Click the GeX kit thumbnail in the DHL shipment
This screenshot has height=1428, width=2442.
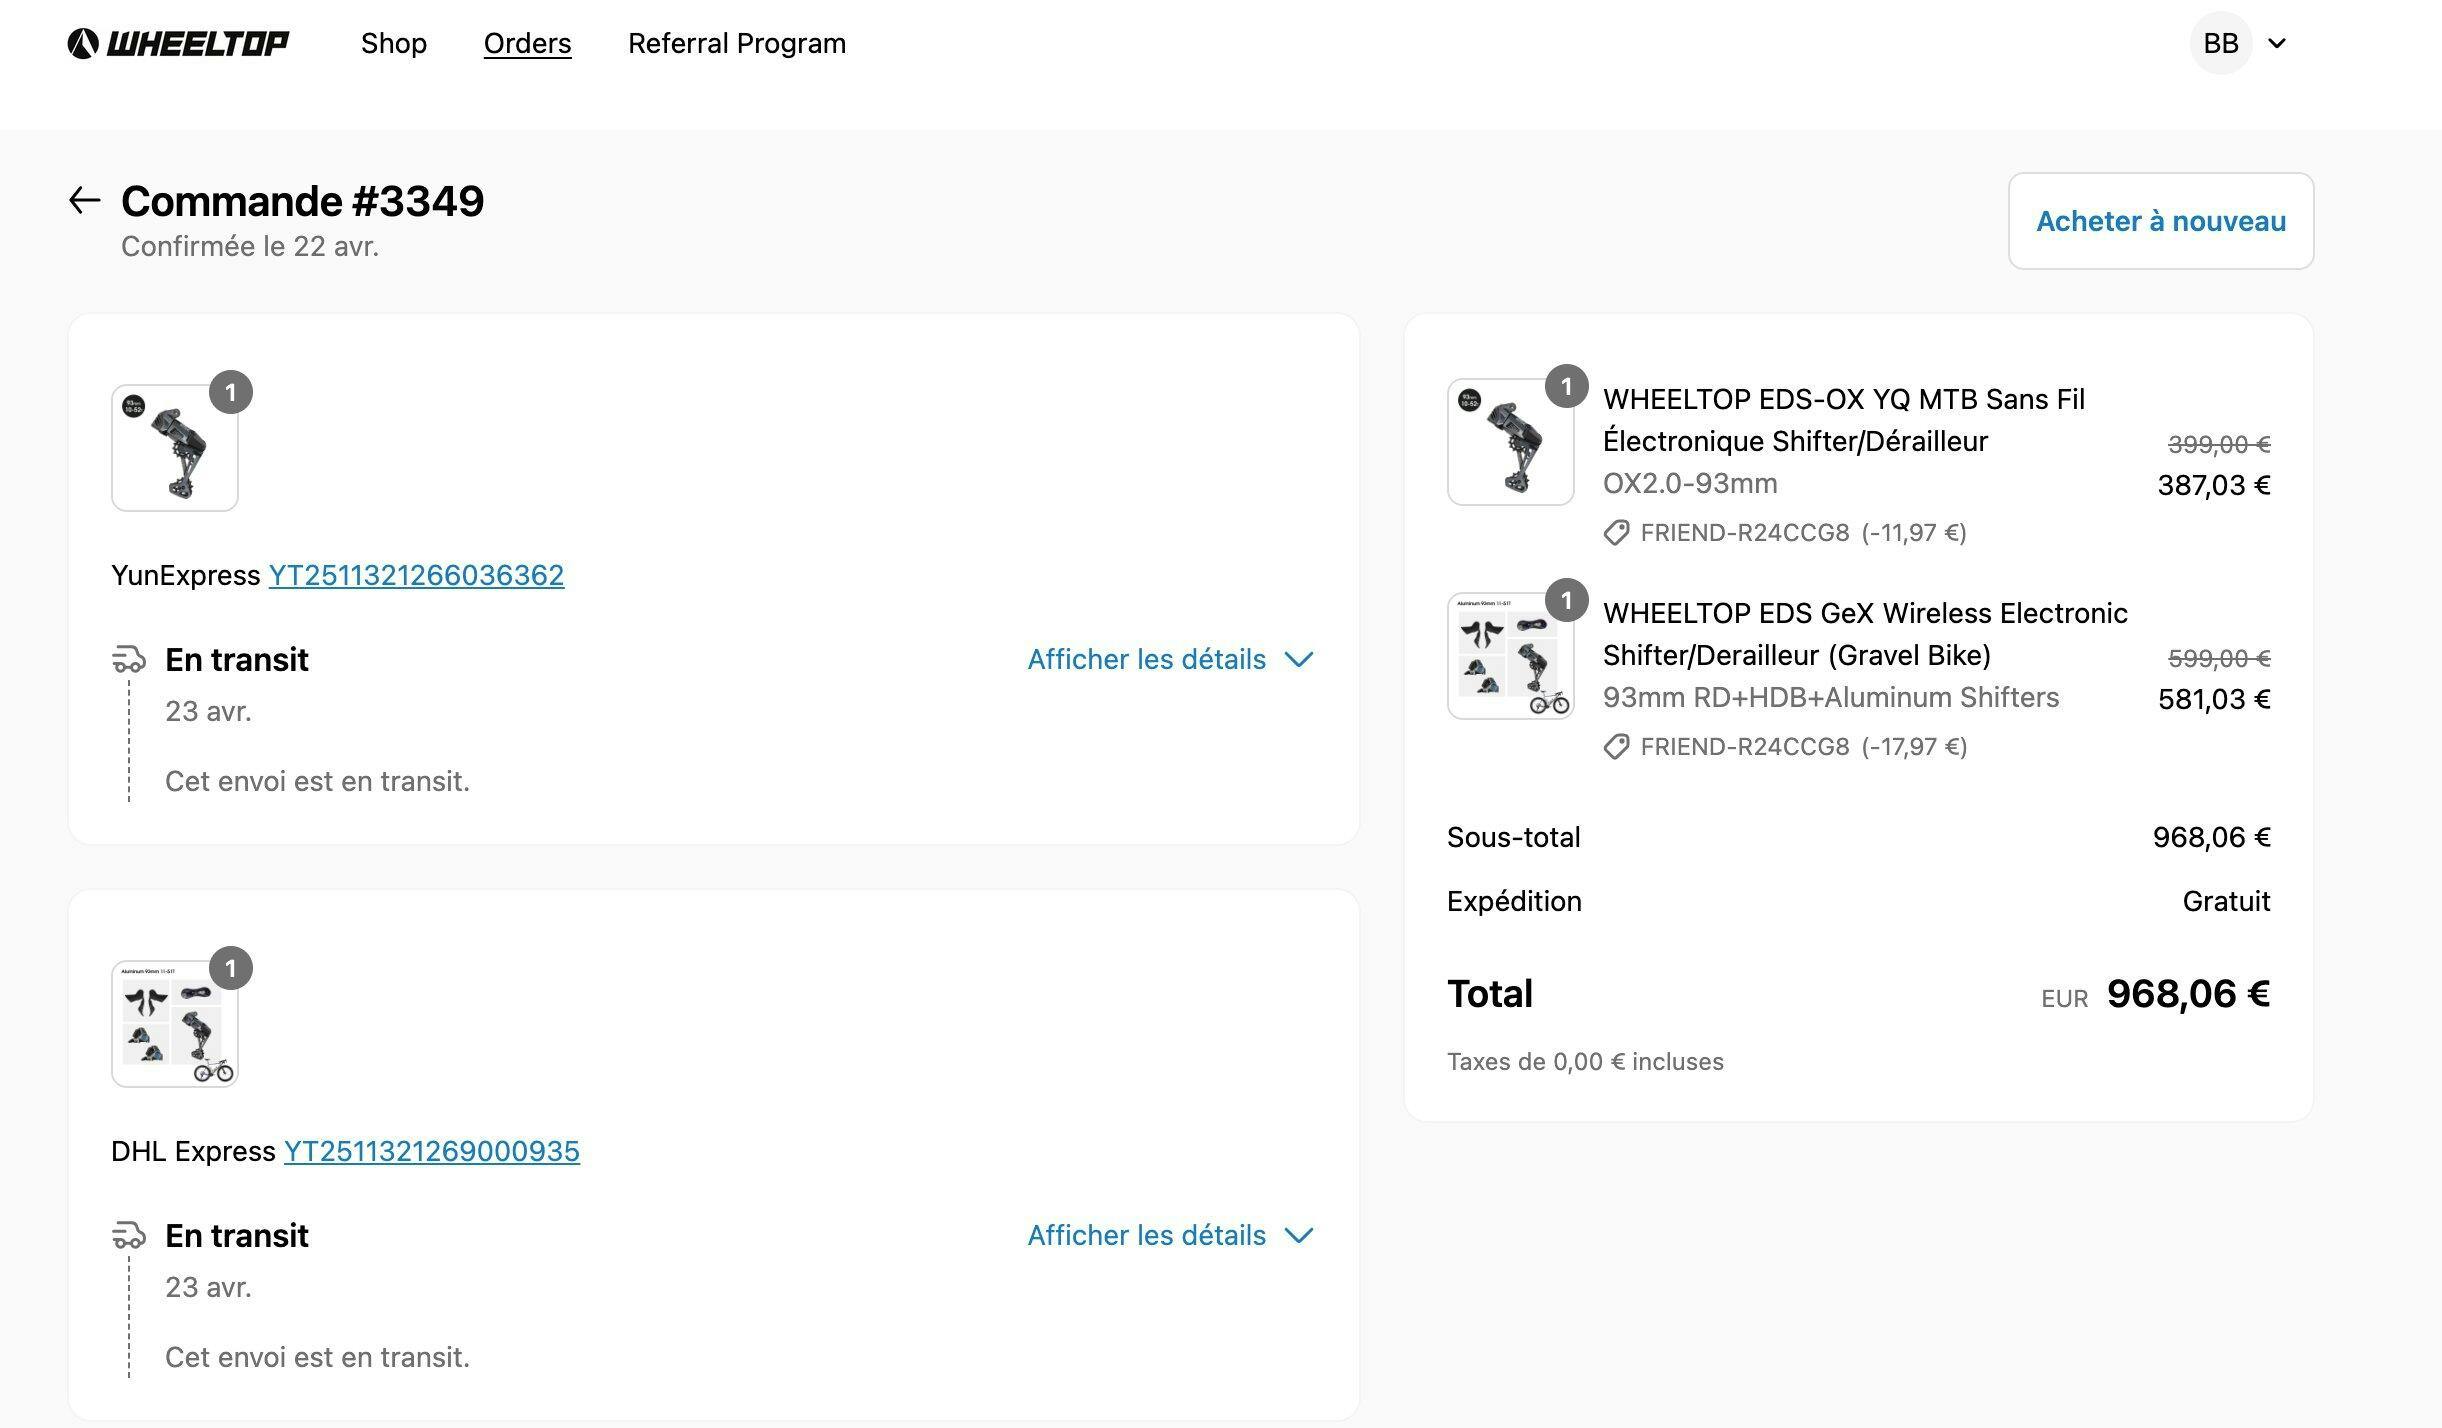pos(175,1024)
